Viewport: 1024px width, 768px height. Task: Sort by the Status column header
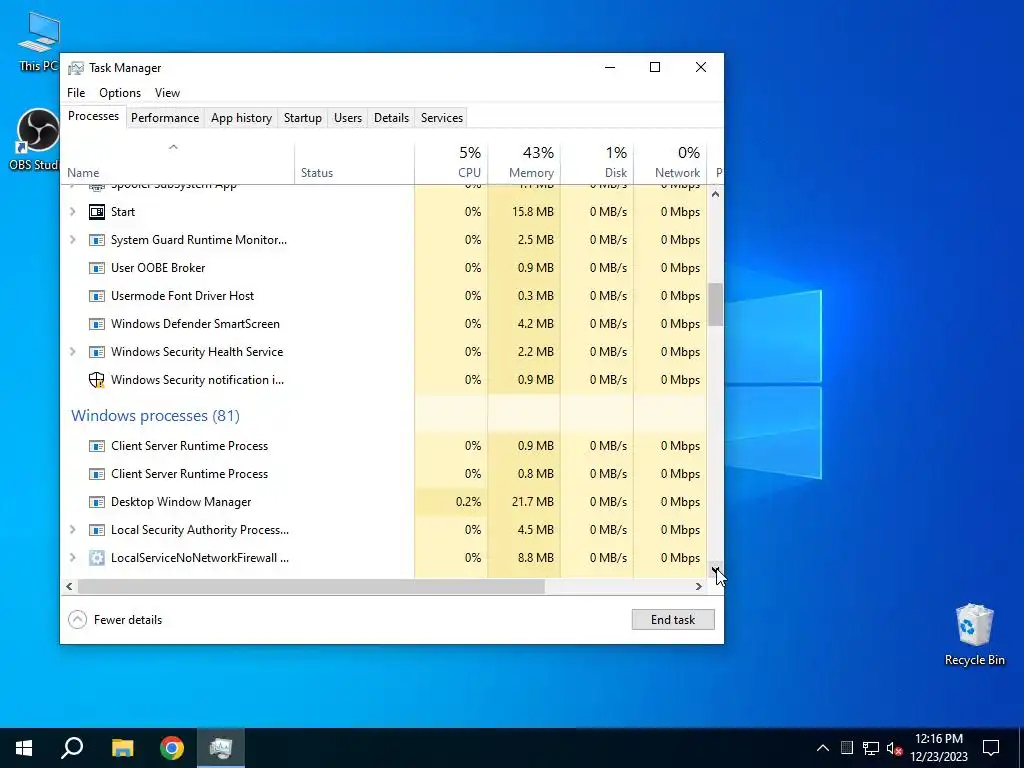tap(355, 163)
